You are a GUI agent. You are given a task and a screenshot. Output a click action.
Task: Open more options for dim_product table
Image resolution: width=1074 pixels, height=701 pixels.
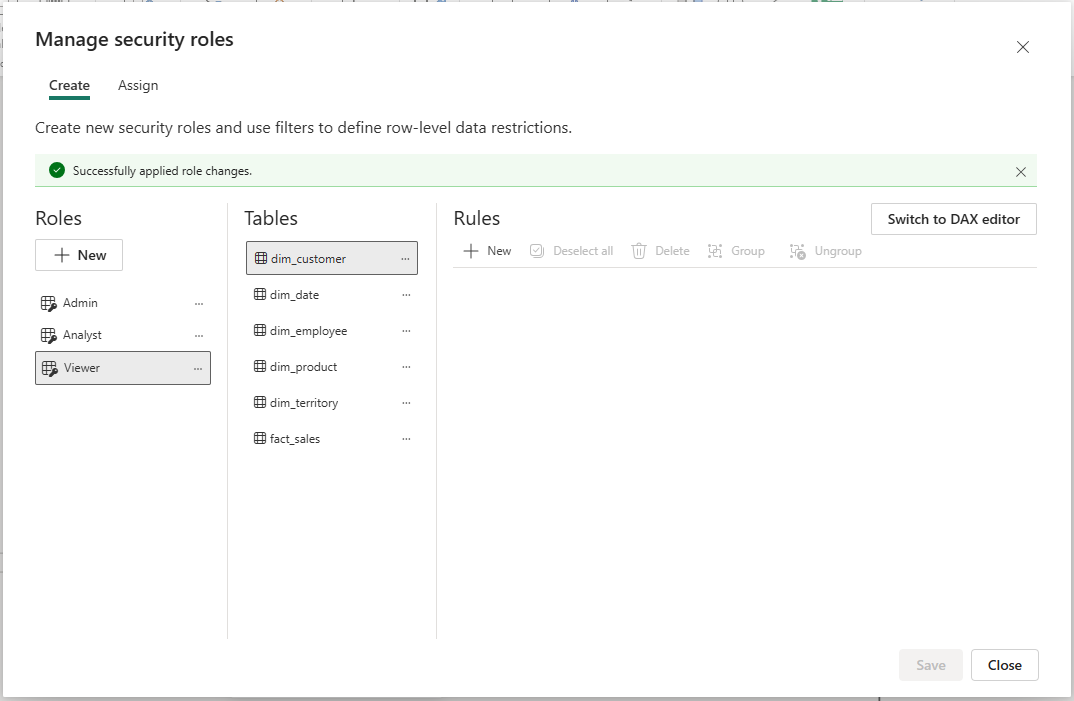406,367
